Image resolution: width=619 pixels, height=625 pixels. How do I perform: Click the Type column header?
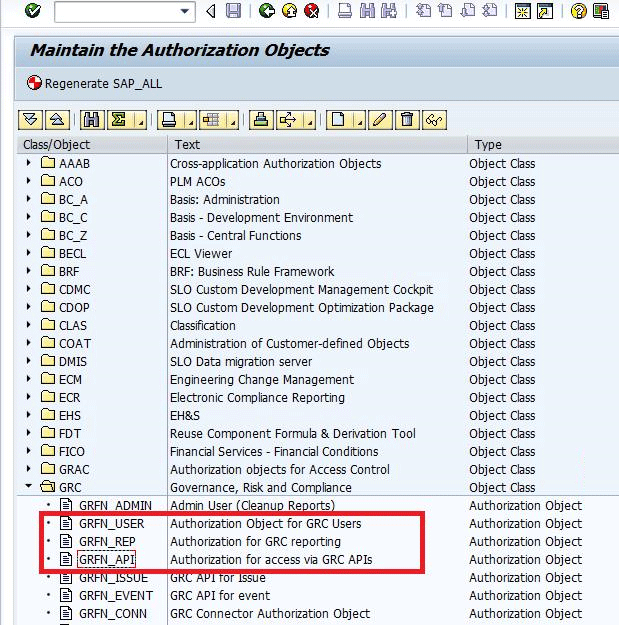[543, 144]
